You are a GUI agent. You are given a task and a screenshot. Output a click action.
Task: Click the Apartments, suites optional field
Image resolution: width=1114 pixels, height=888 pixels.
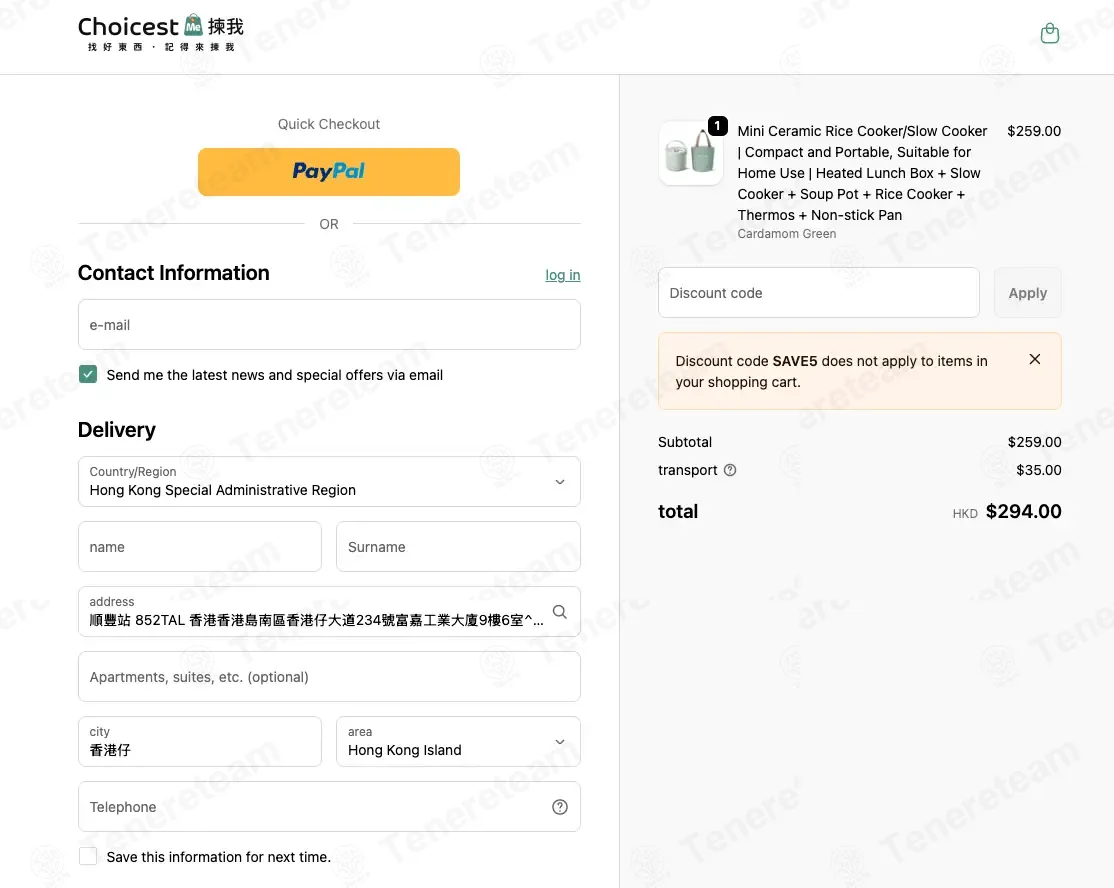click(x=329, y=677)
